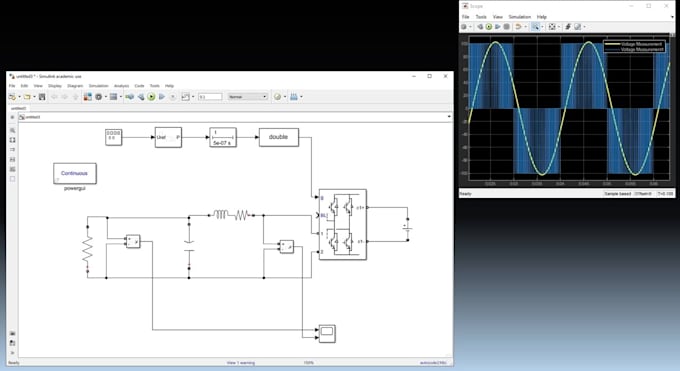Click the Scope block in model
The width and height of the screenshot is (680, 371).
327,334
